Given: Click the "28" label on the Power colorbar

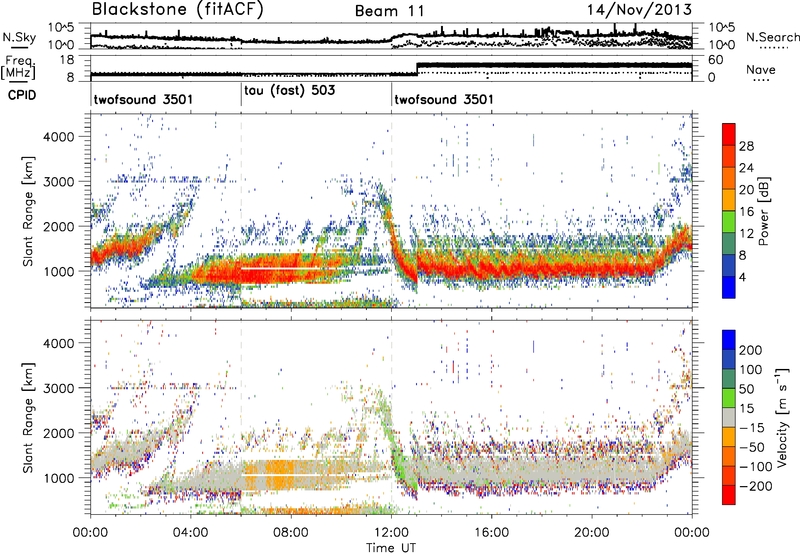Looking at the screenshot, I should [746, 146].
